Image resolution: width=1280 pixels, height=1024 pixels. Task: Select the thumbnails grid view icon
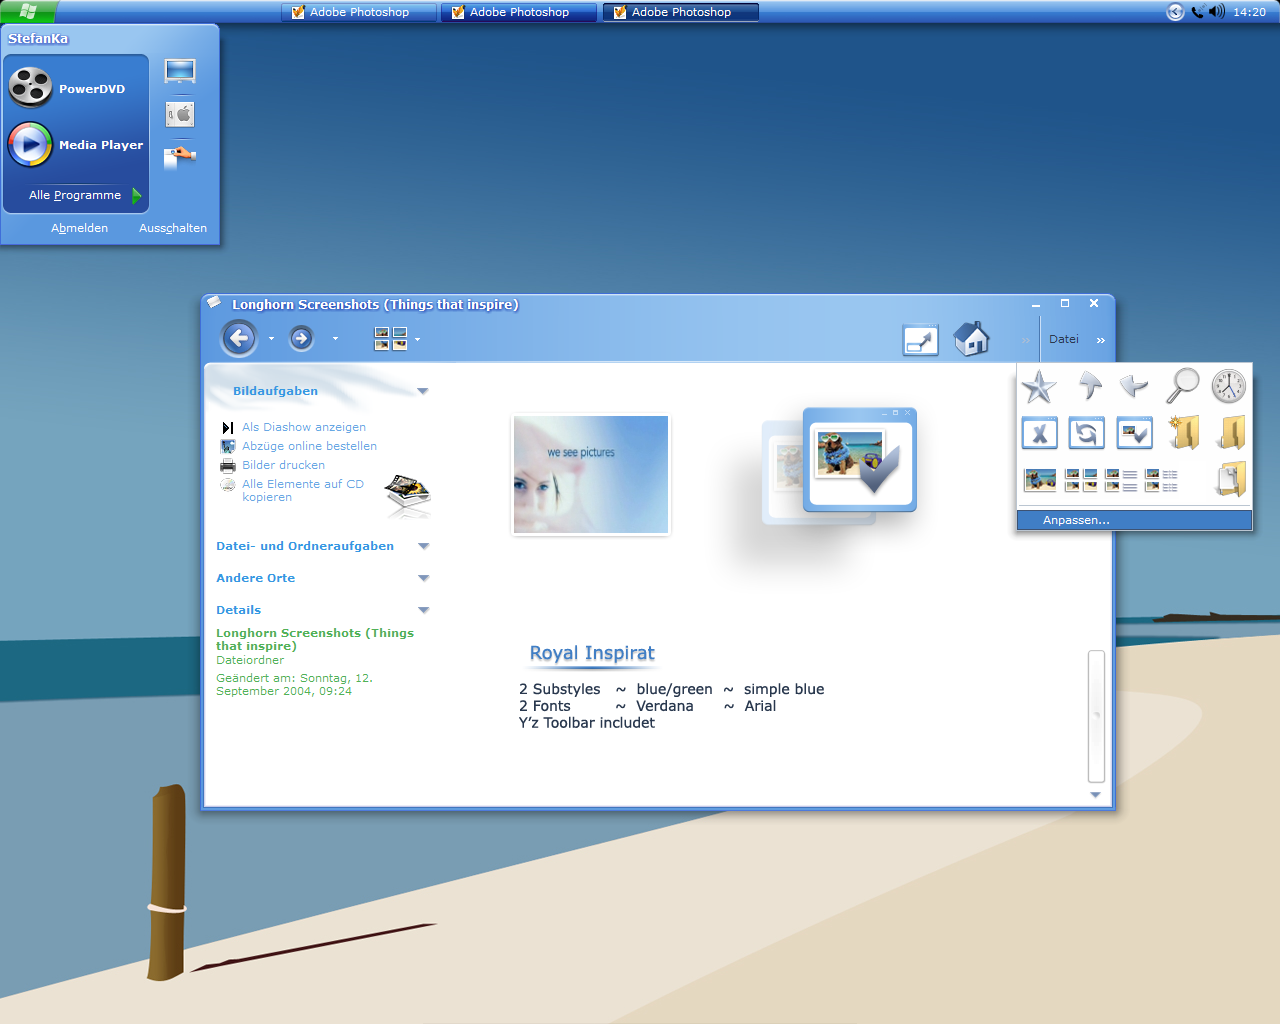pyautogui.click(x=1081, y=481)
